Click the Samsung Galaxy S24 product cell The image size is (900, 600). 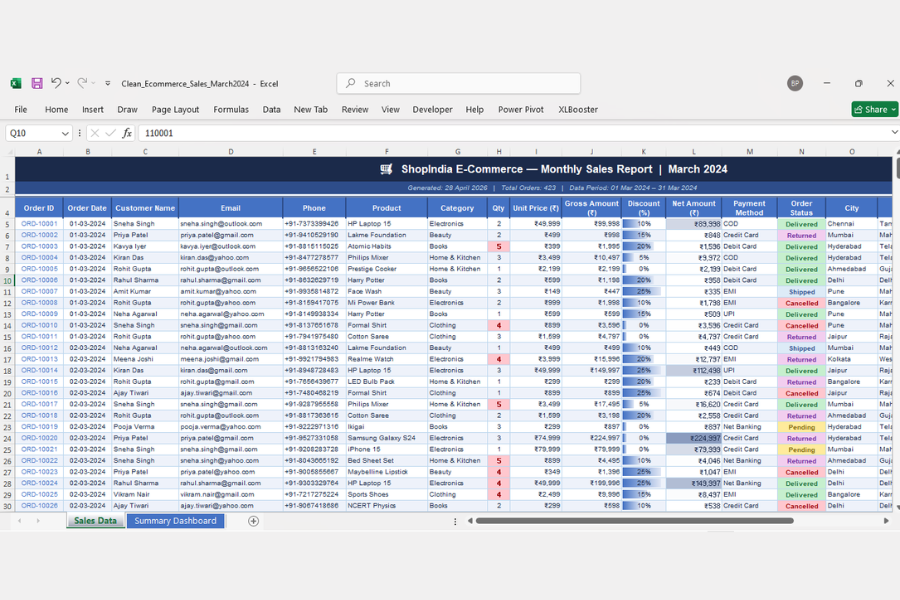pyautogui.click(x=386, y=438)
